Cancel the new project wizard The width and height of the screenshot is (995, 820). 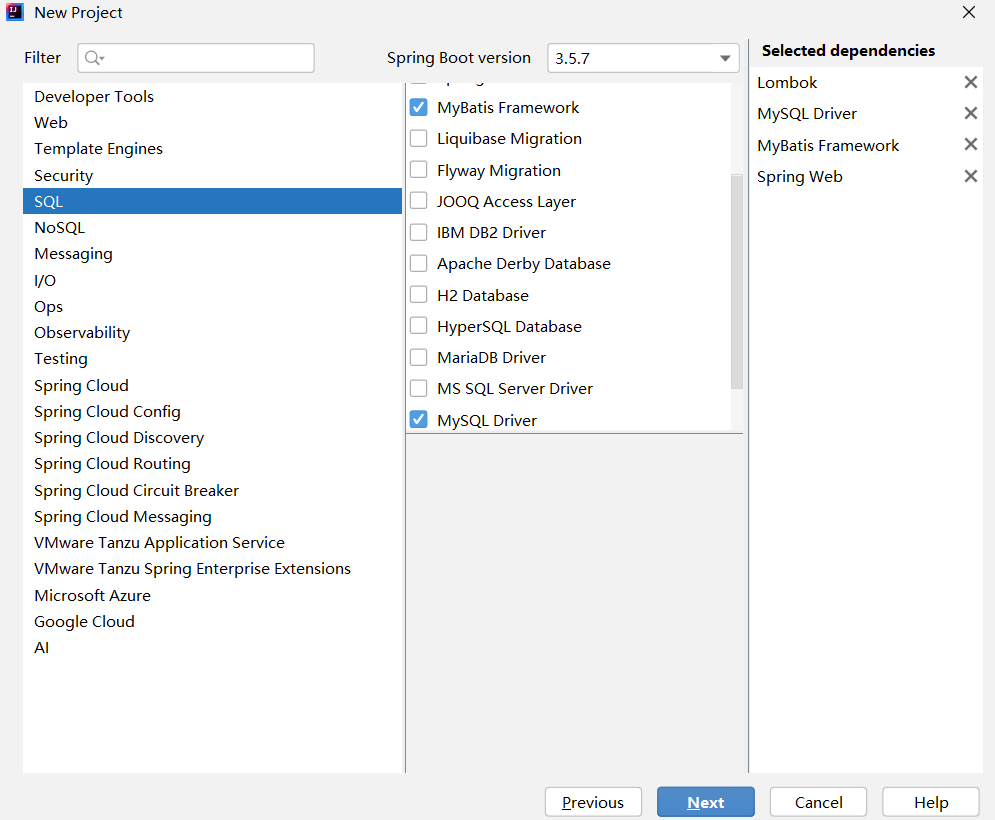(x=819, y=802)
